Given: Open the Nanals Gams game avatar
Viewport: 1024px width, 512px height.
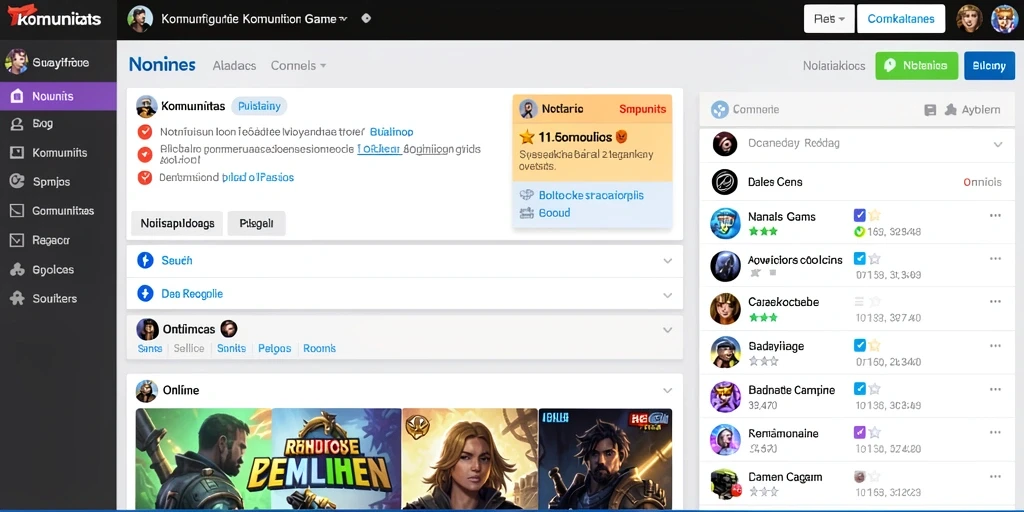Looking at the screenshot, I should coord(725,223).
